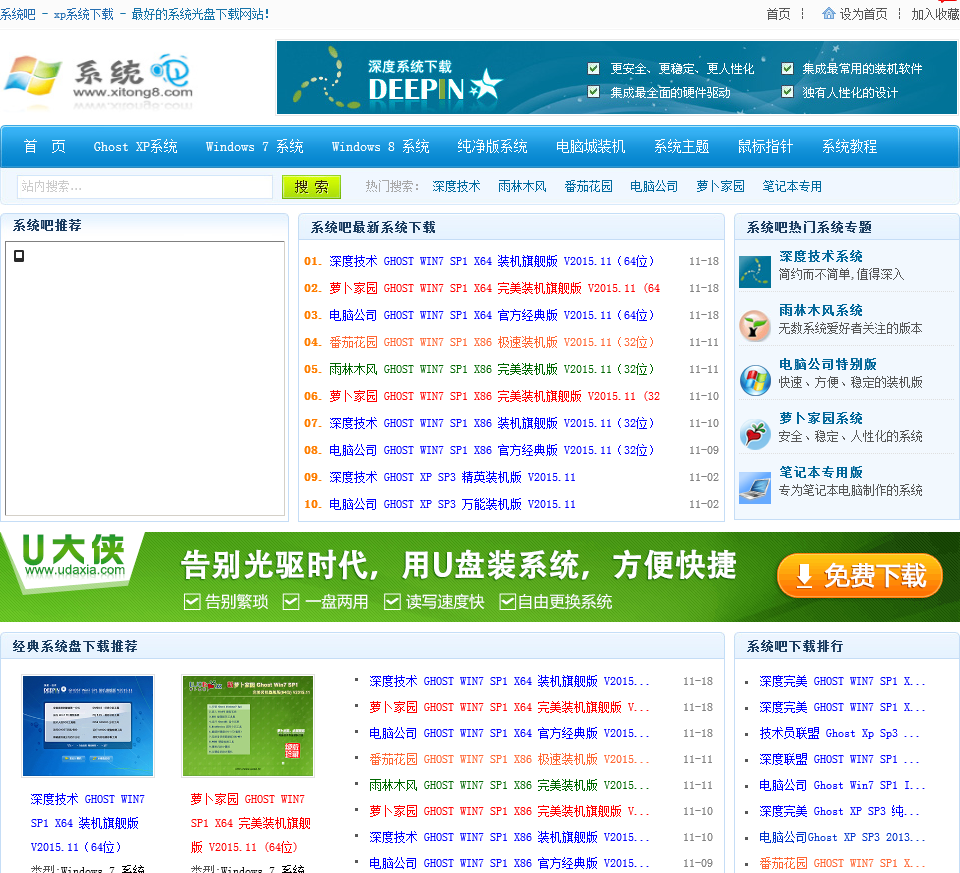Open 萝卜家园 GHOST WIN7 caption under green thumbnail

coord(250,823)
